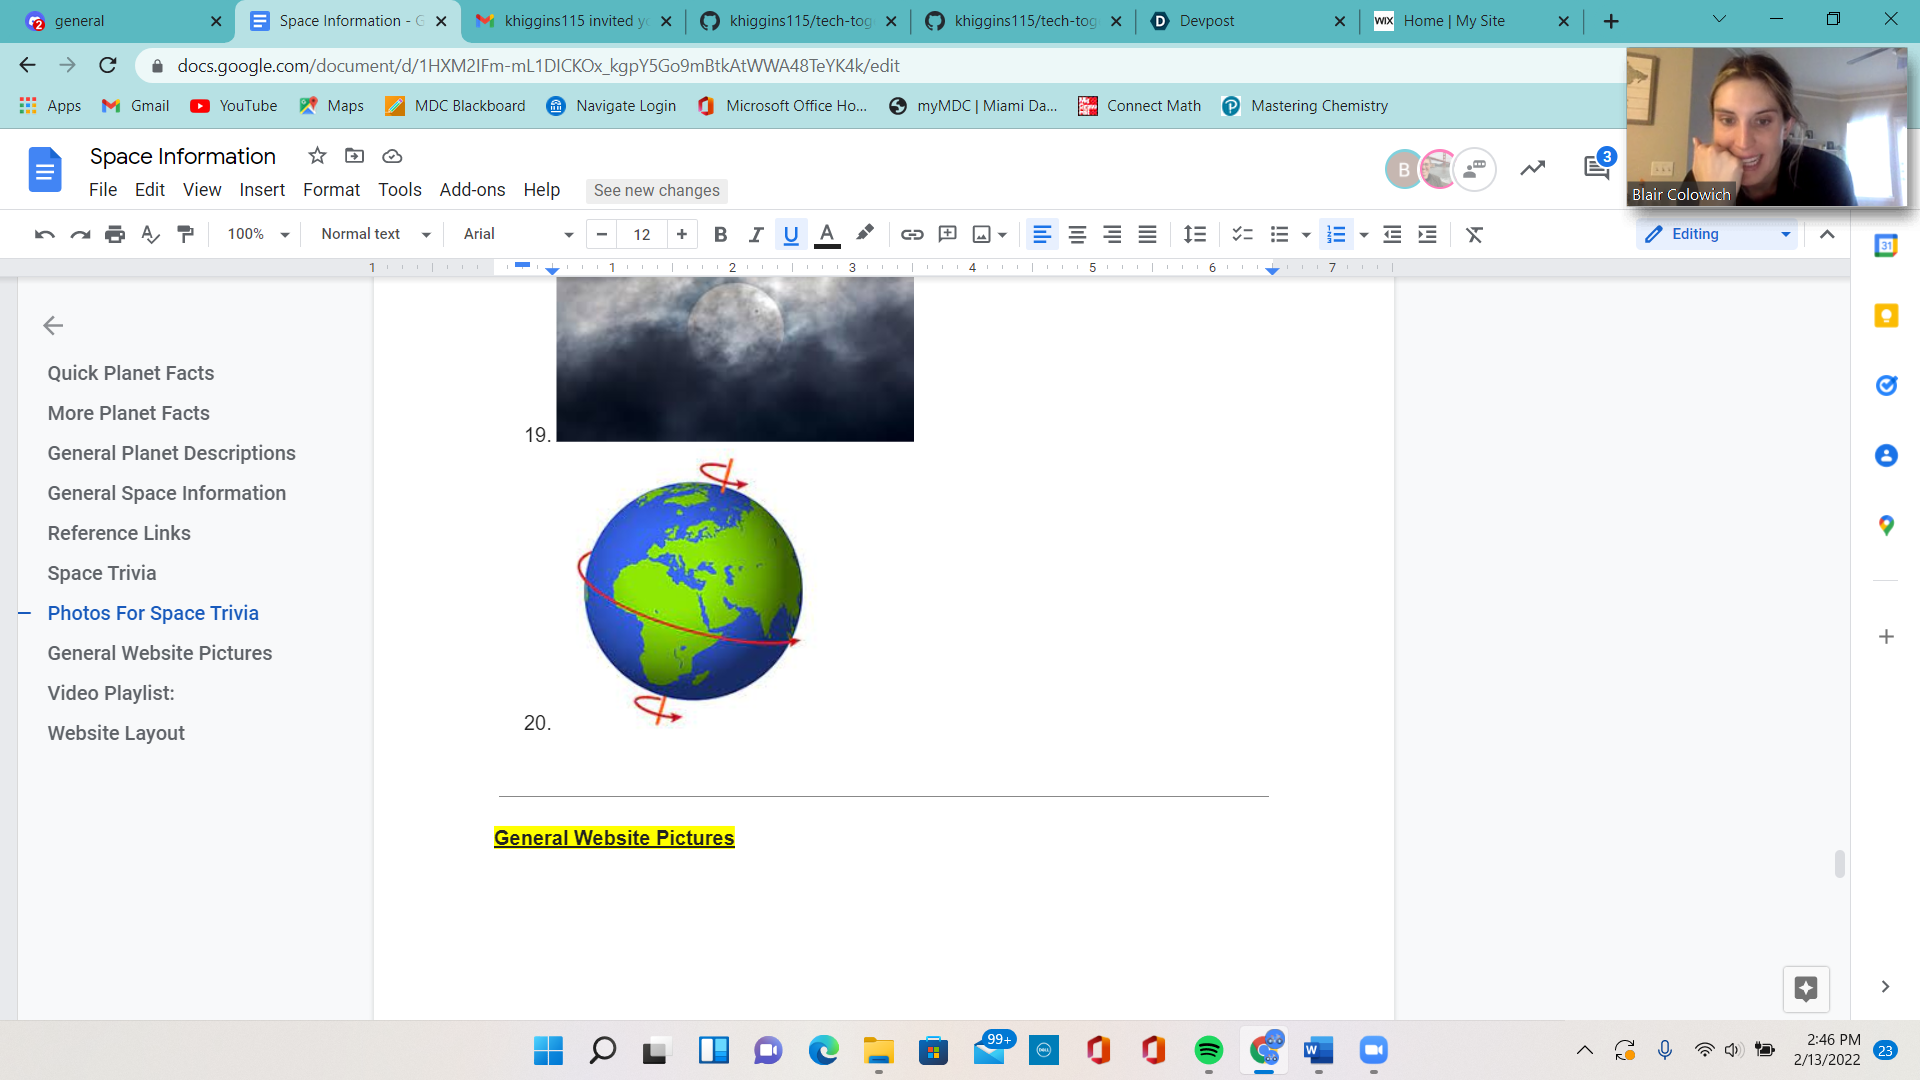1920x1080 pixels.
Task: Open Spotify from the taskbar
Action: 1208,1050
